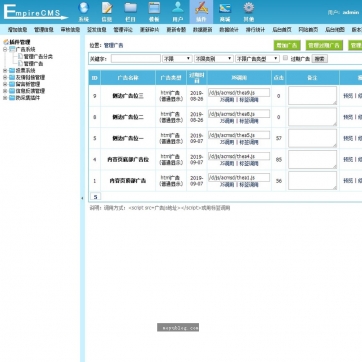This screenshot has height=362, width=362.
Task: Focus the 关键字 keyword input field
Action: [136, 59]
